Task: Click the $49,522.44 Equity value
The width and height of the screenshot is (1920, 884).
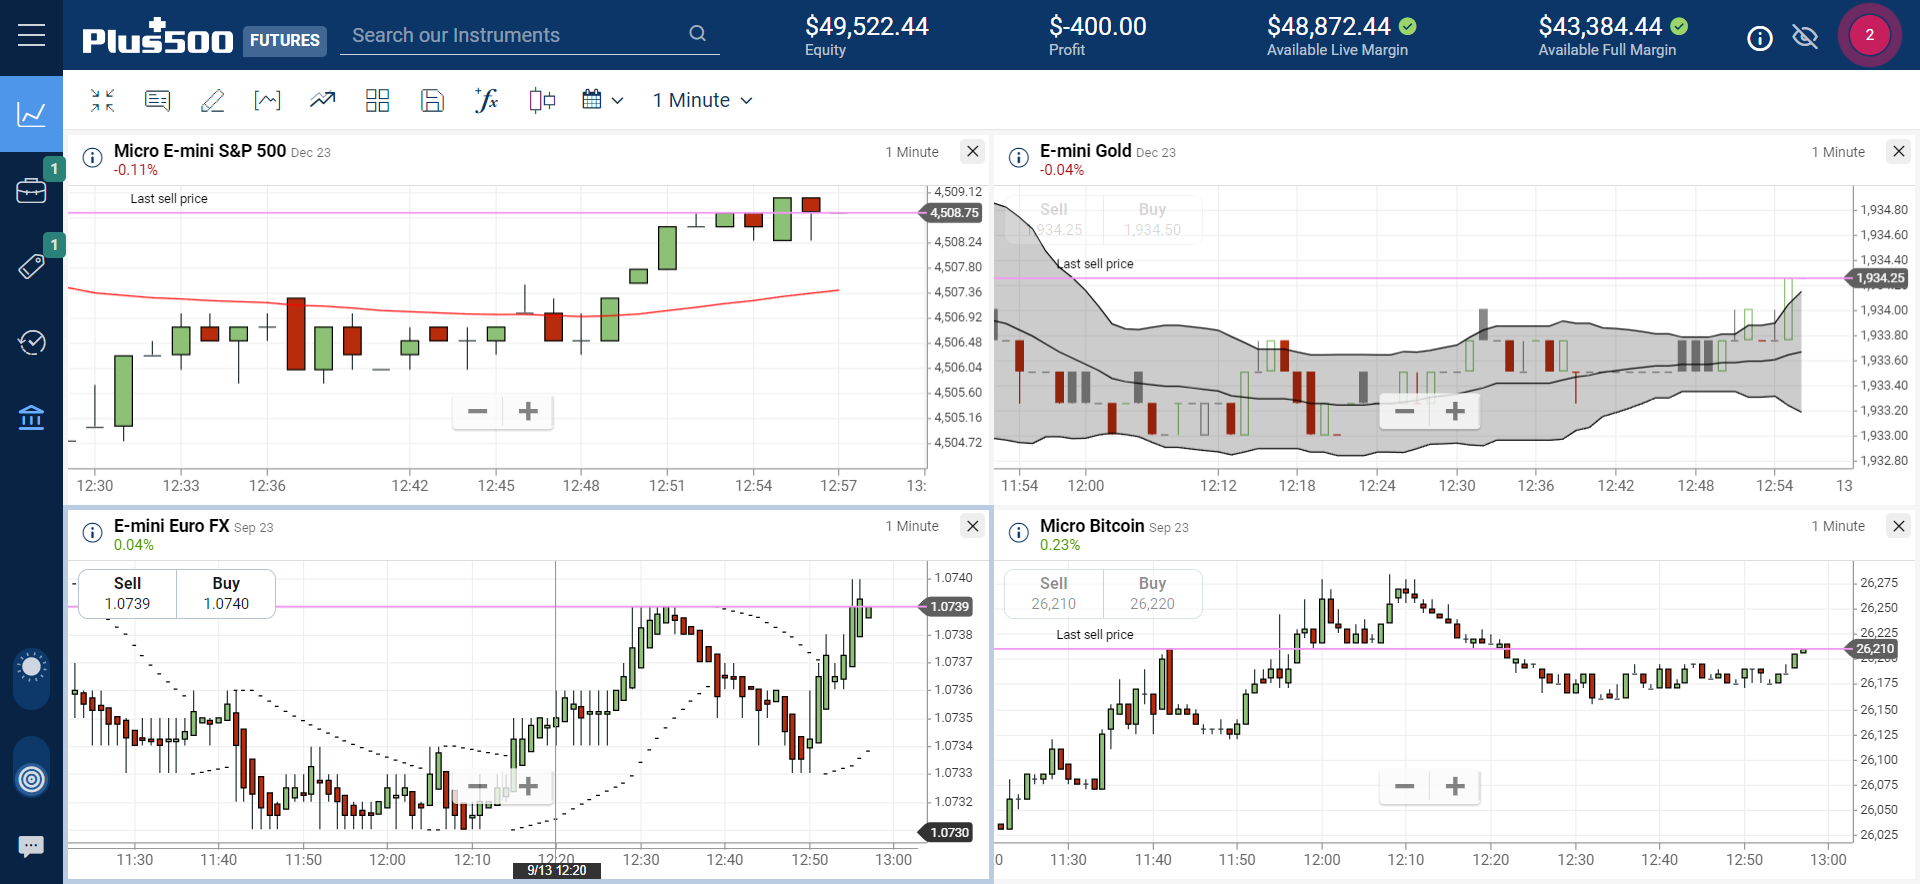Action: point(867,27)
